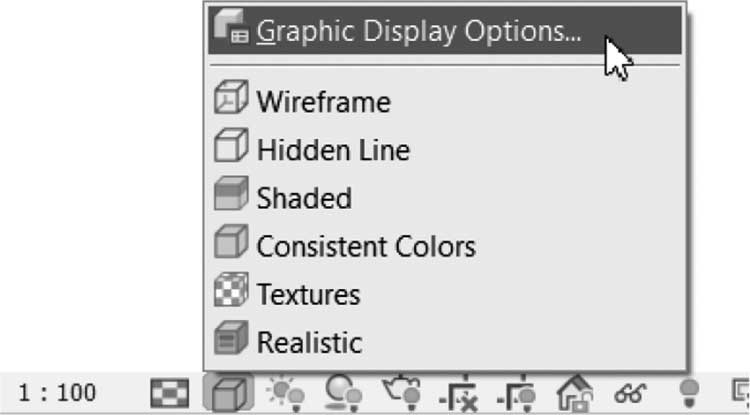
Task: Click the Textures checkered cube icon
Action: click(231, 290)
